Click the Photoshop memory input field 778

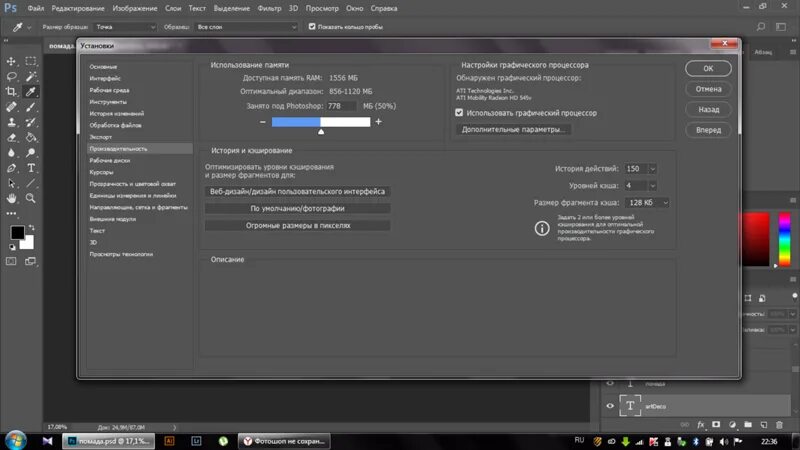[x=341, y=106]
